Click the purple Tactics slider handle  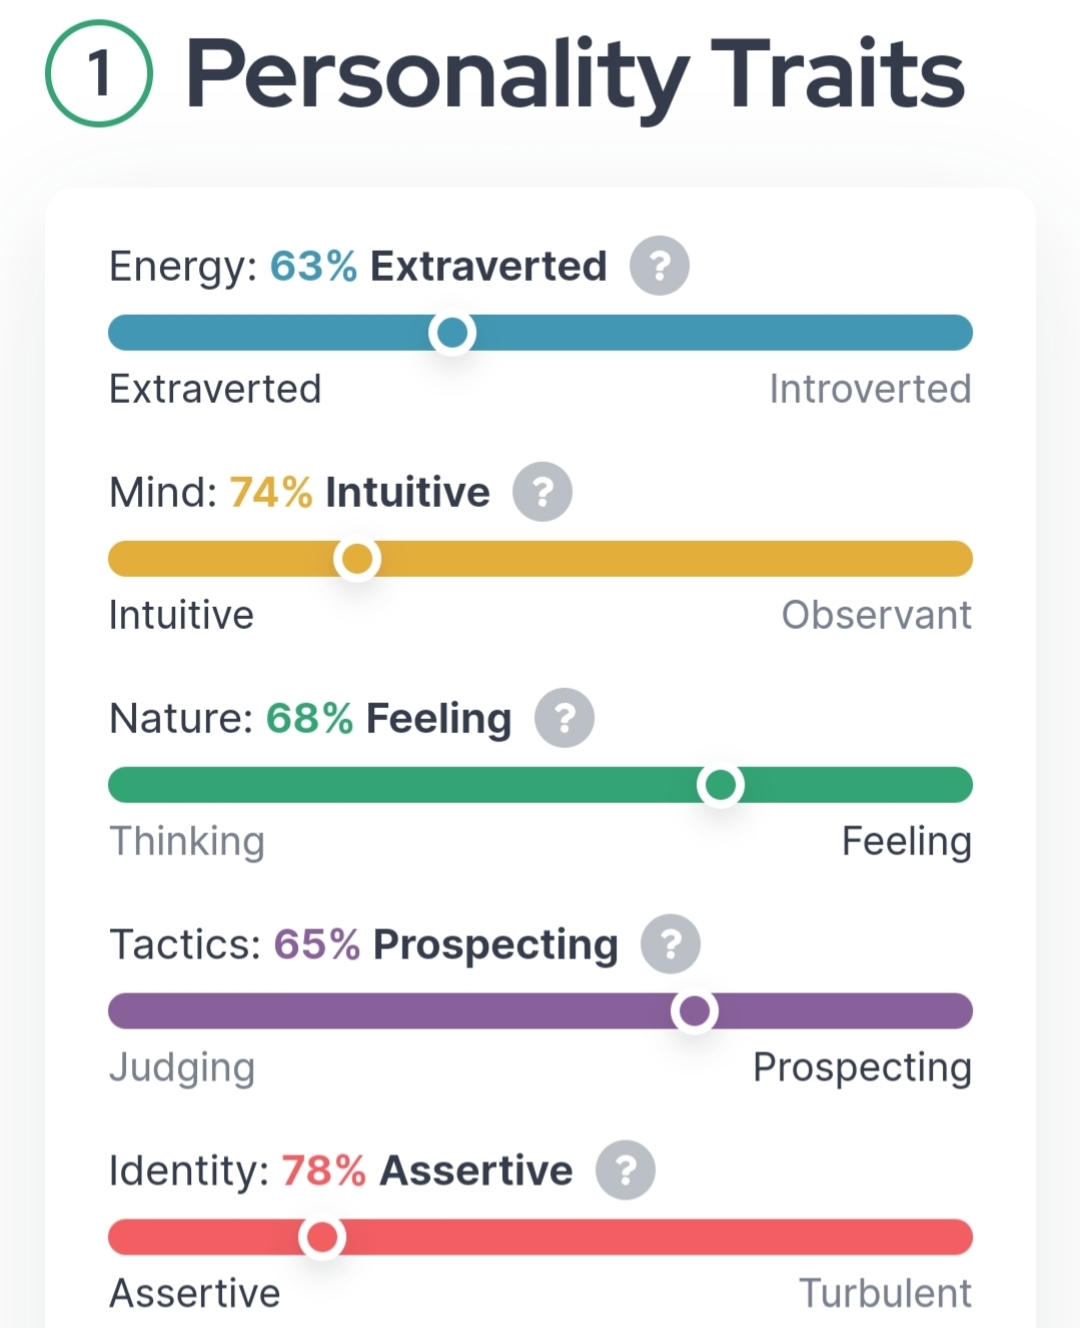[694, 1011]
